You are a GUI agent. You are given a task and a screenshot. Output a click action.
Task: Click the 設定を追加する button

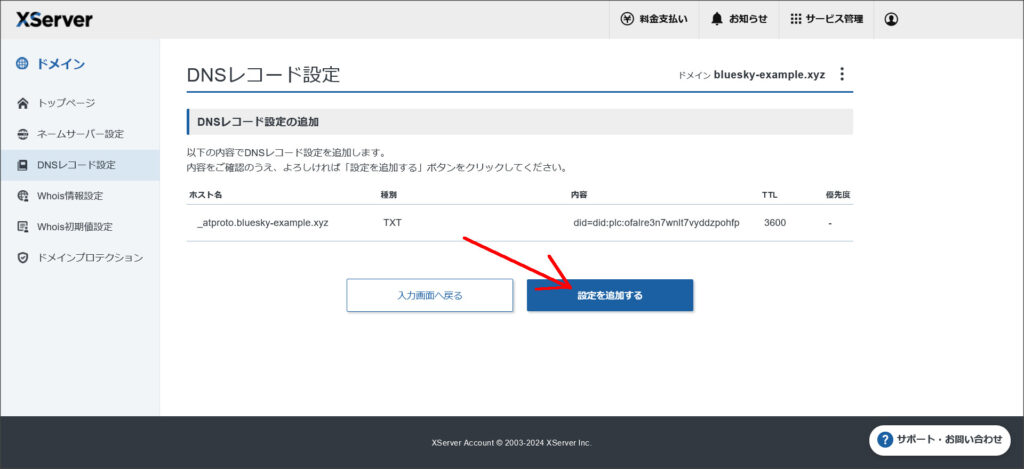tap(610, 295)
